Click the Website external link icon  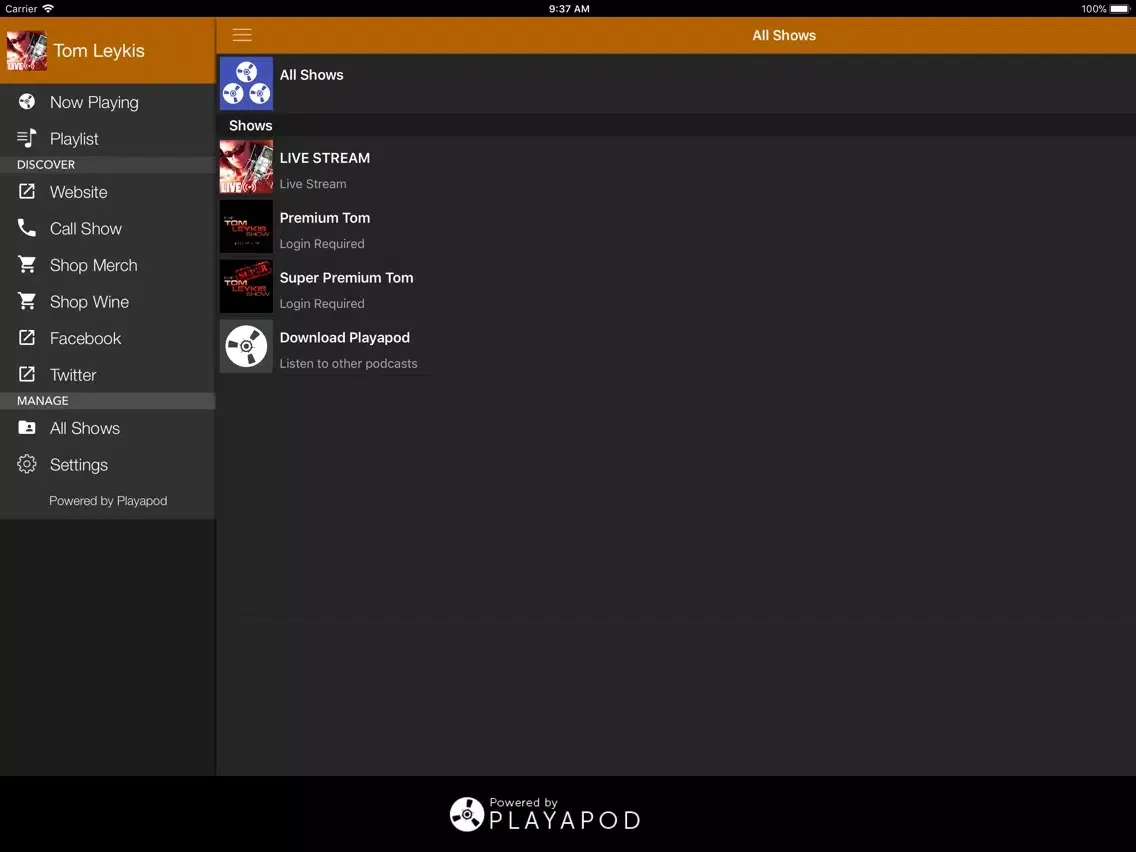[27, 191]
